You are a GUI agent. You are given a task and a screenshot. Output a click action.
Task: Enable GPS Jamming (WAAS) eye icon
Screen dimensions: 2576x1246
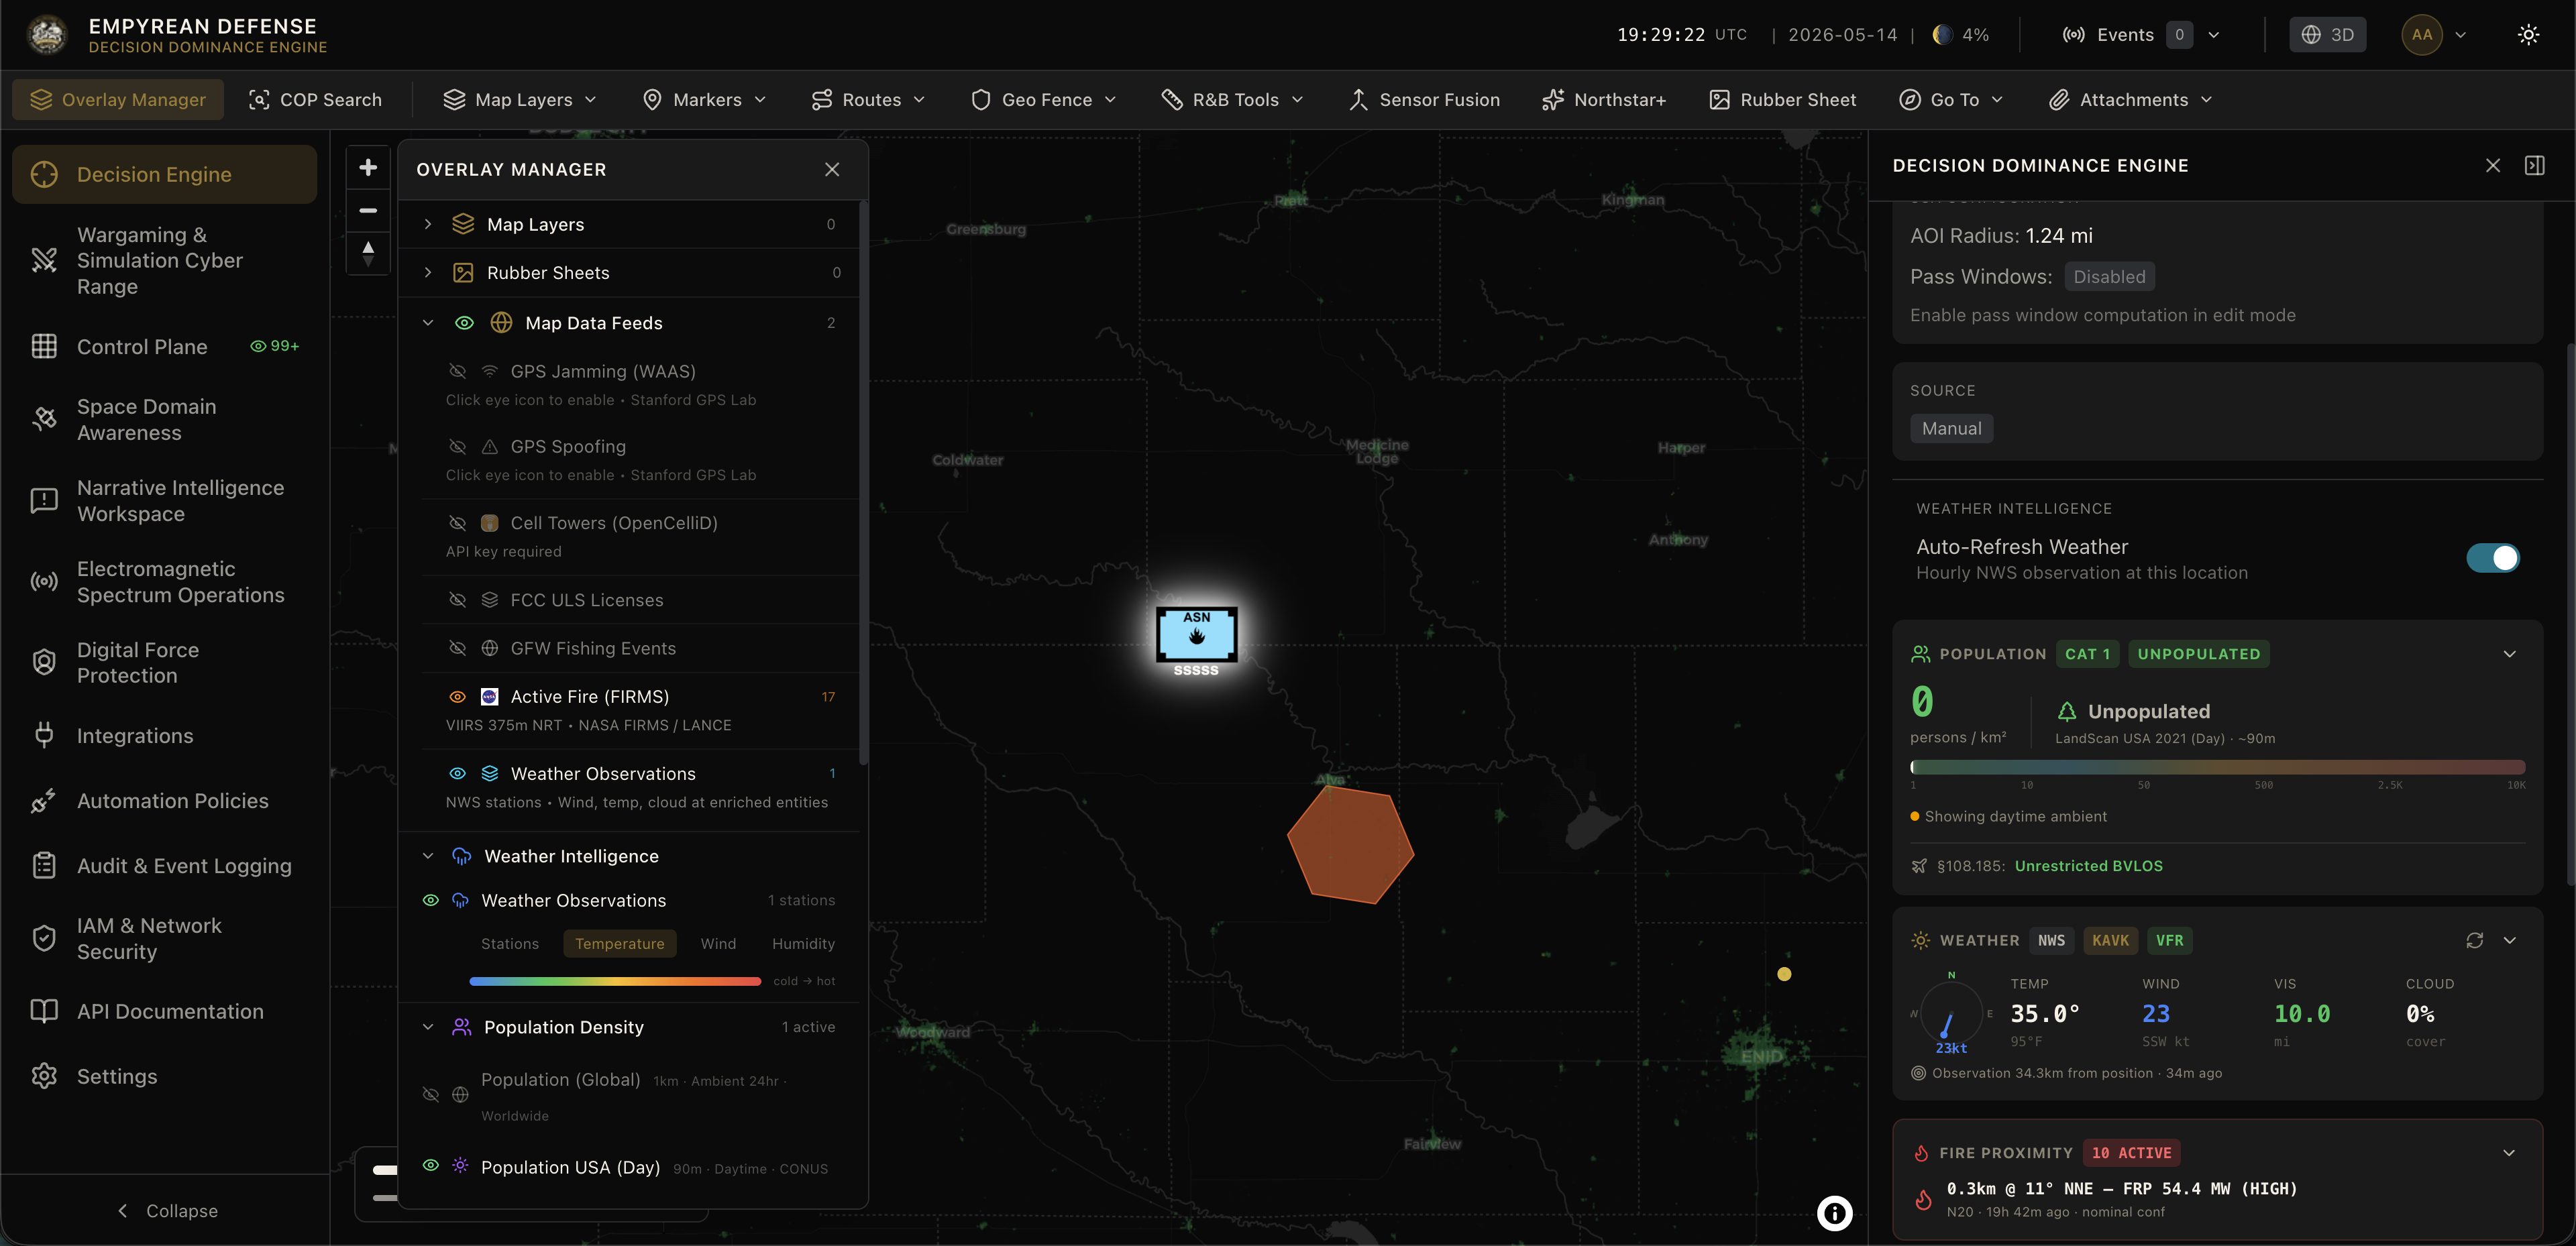click(x=457, y=371)
